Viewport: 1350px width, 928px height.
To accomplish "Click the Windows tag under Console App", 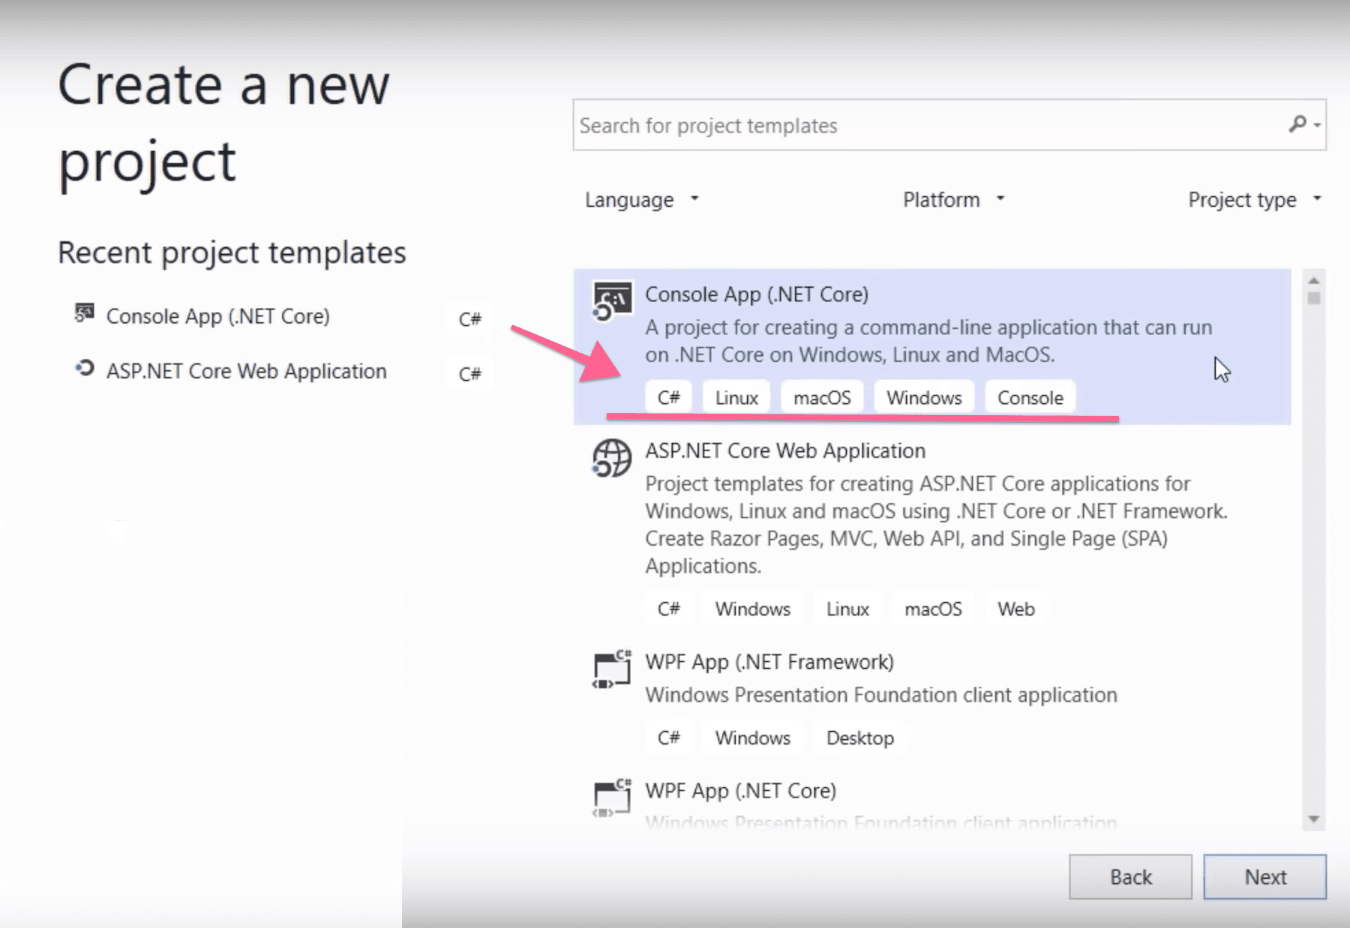I will 924,398.
